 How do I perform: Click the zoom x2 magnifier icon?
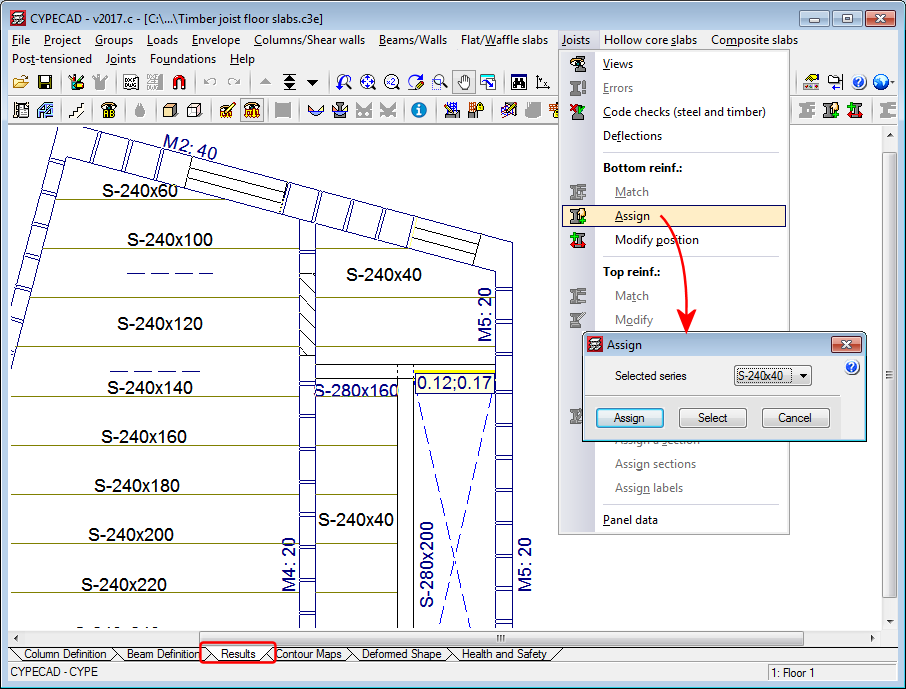(x=391, y=82)
